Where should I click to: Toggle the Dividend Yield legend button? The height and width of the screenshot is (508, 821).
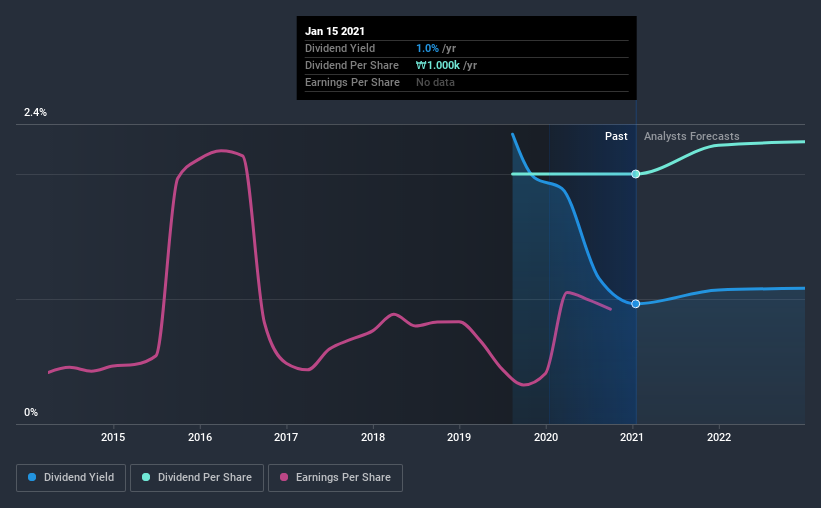pos(71,478)
